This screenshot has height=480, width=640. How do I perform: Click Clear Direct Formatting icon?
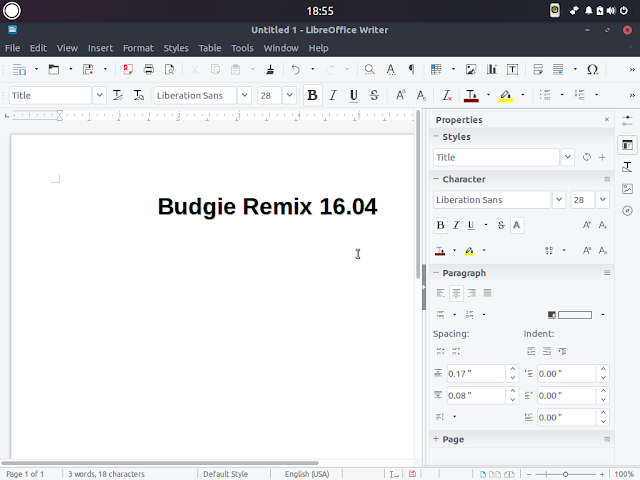[x=447, y=95]
